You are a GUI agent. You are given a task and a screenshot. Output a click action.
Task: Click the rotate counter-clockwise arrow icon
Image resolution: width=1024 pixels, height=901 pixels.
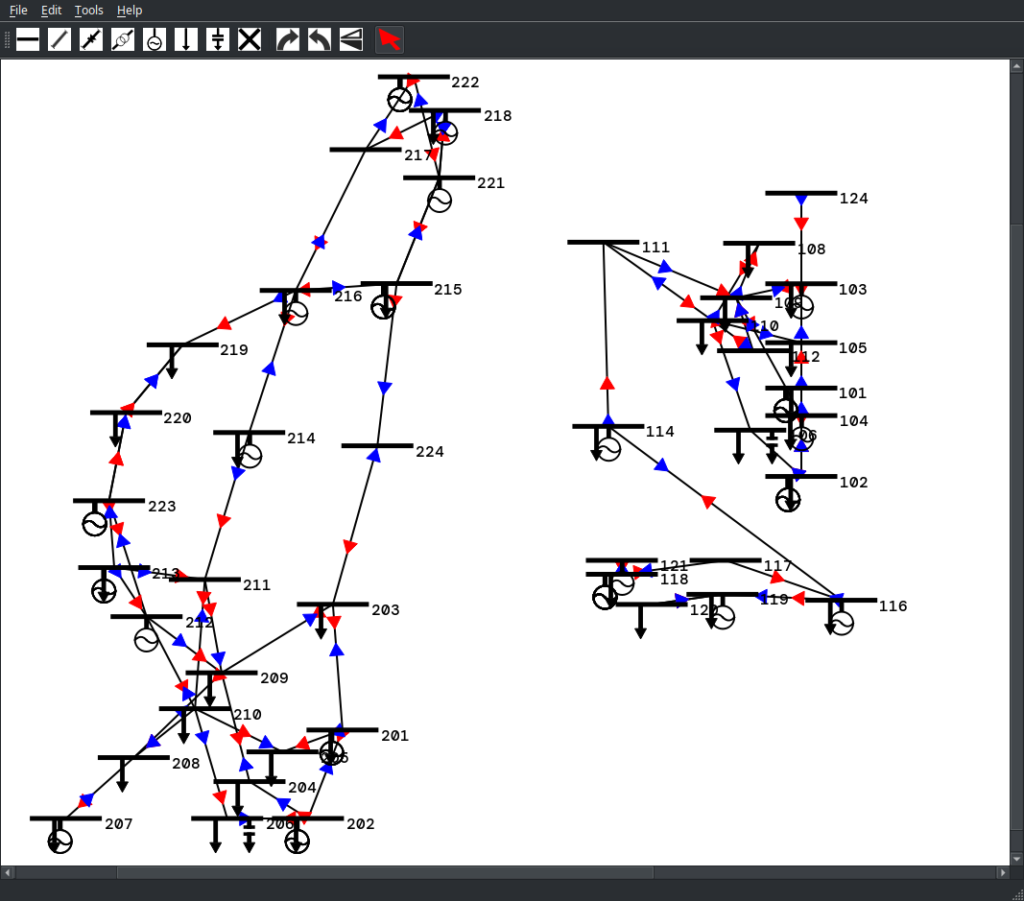tap(319, 40)
